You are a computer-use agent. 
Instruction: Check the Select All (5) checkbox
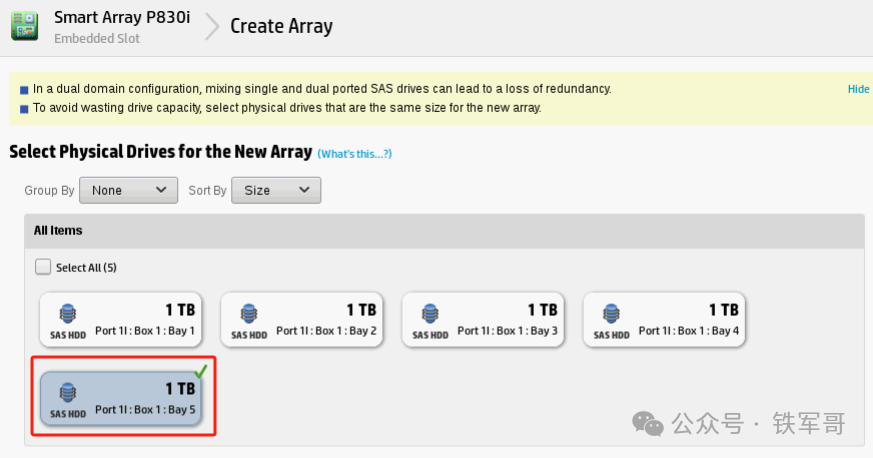pyautogui.click(x=43, y=267)
